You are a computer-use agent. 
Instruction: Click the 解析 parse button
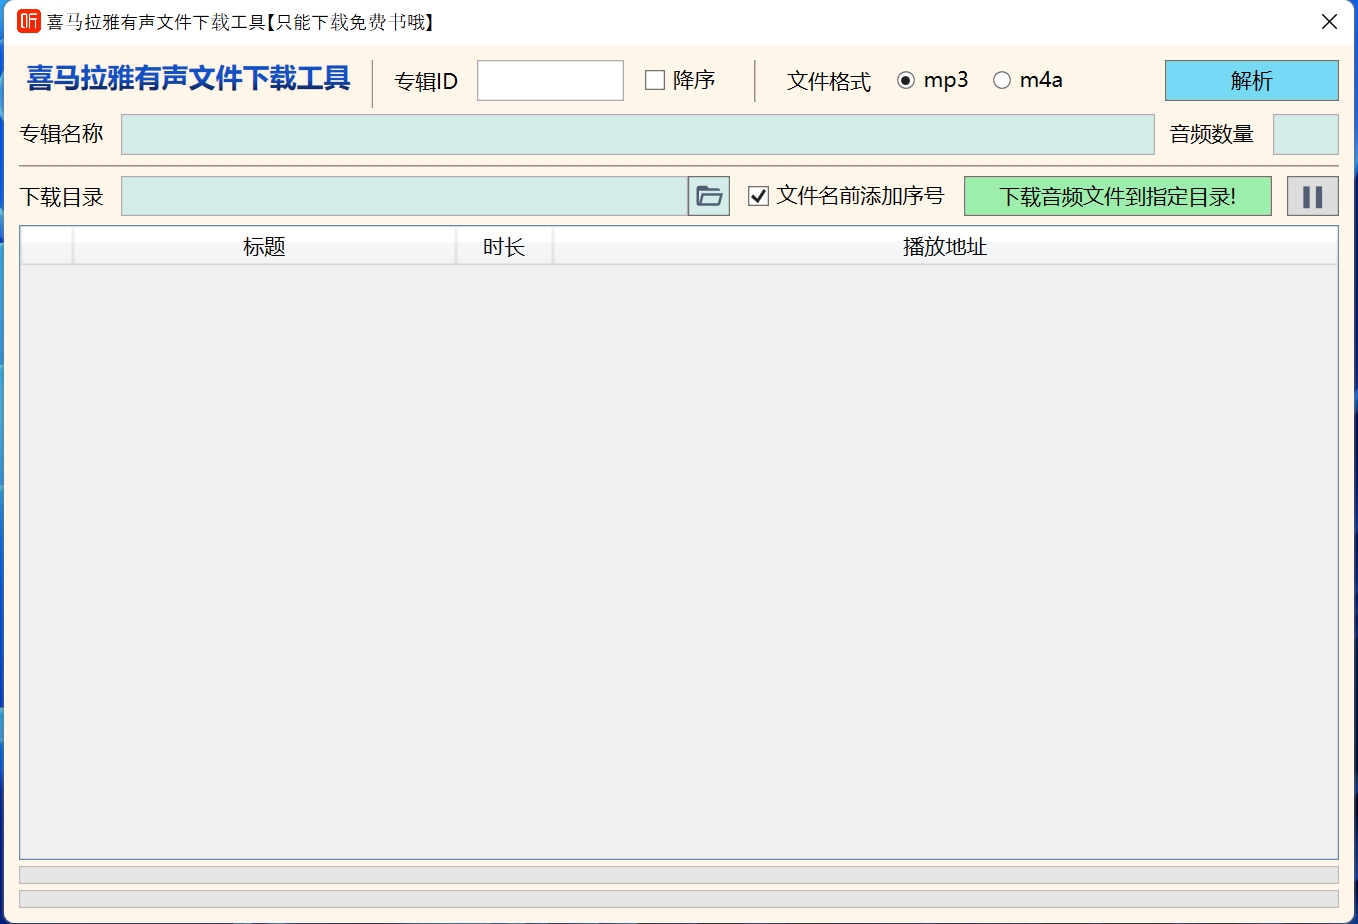coord(1251,80)
